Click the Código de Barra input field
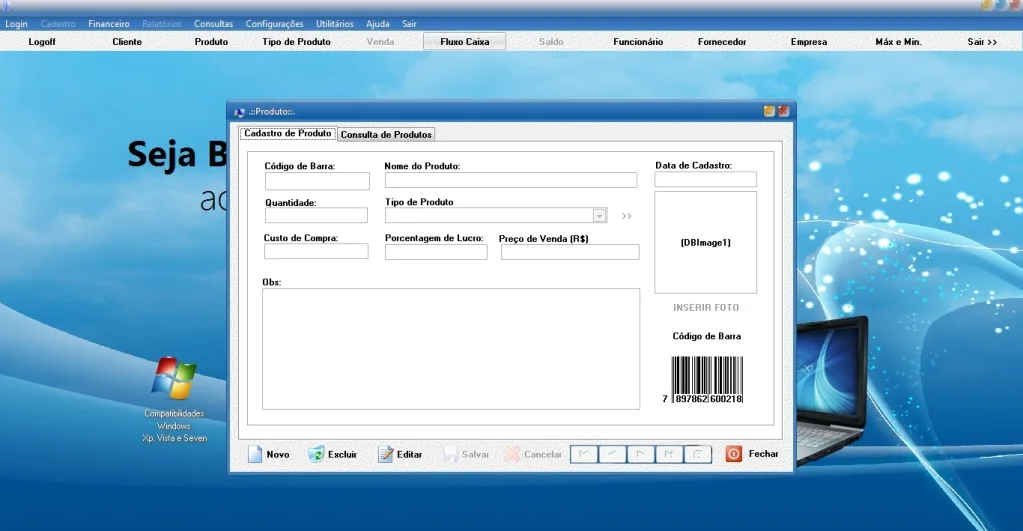This screenshot has width=1023, height=531. [x=317, y=181]
